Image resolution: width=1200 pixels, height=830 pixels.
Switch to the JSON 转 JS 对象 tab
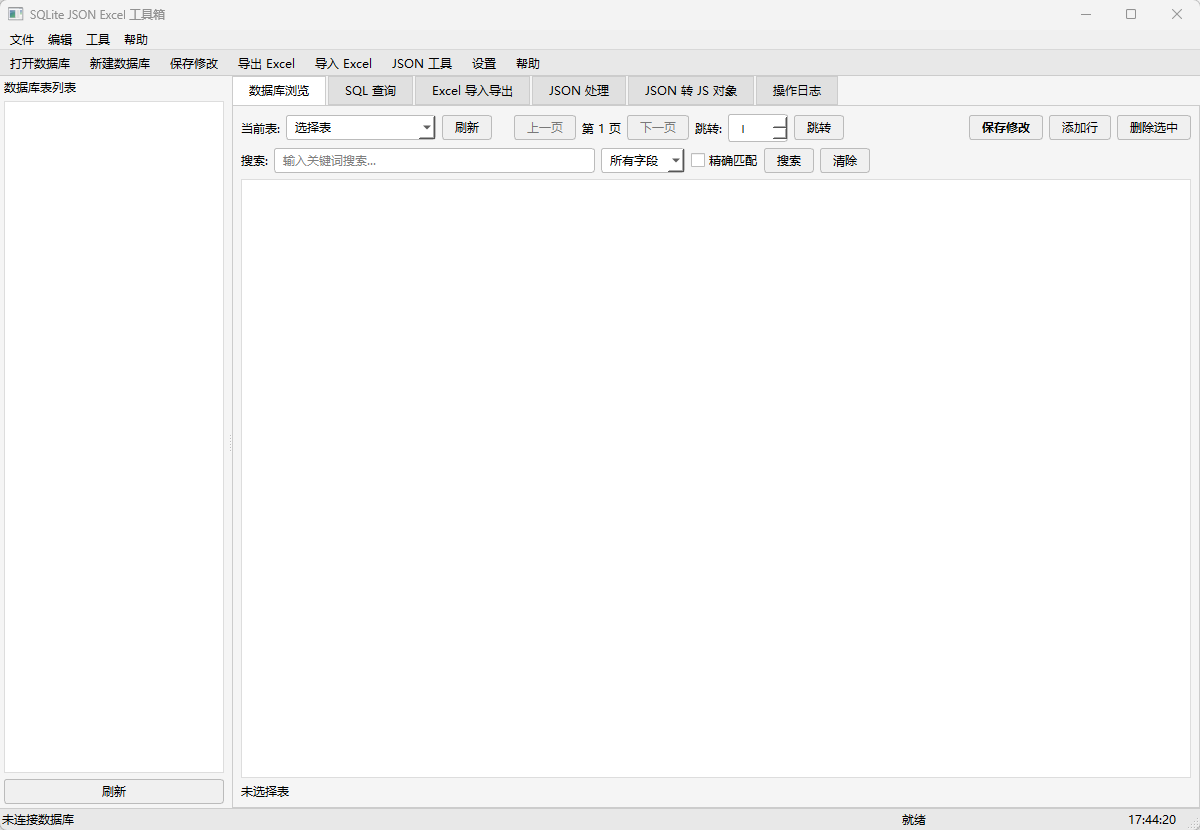click(691, 91)
